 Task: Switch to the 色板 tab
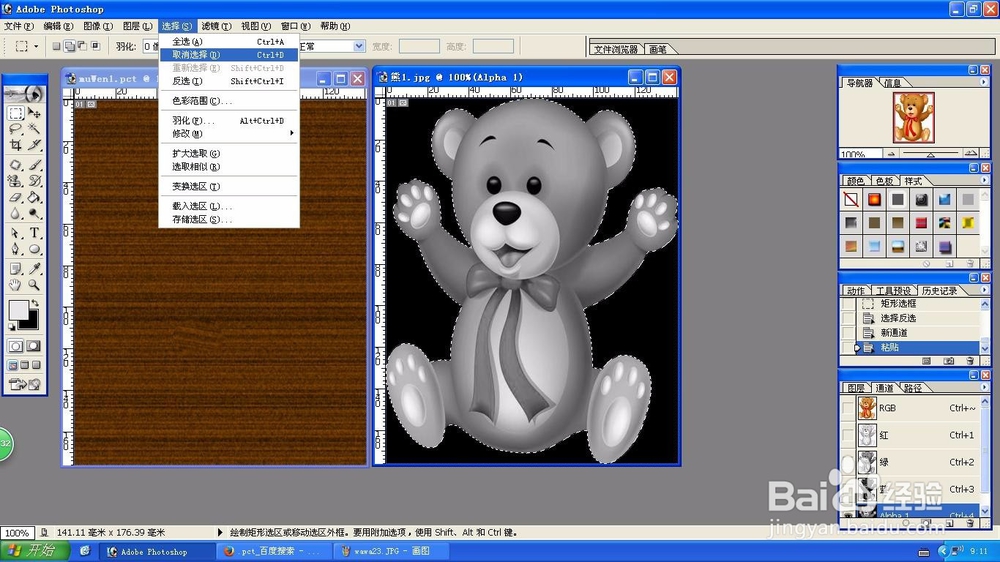[x=884, y=181]
